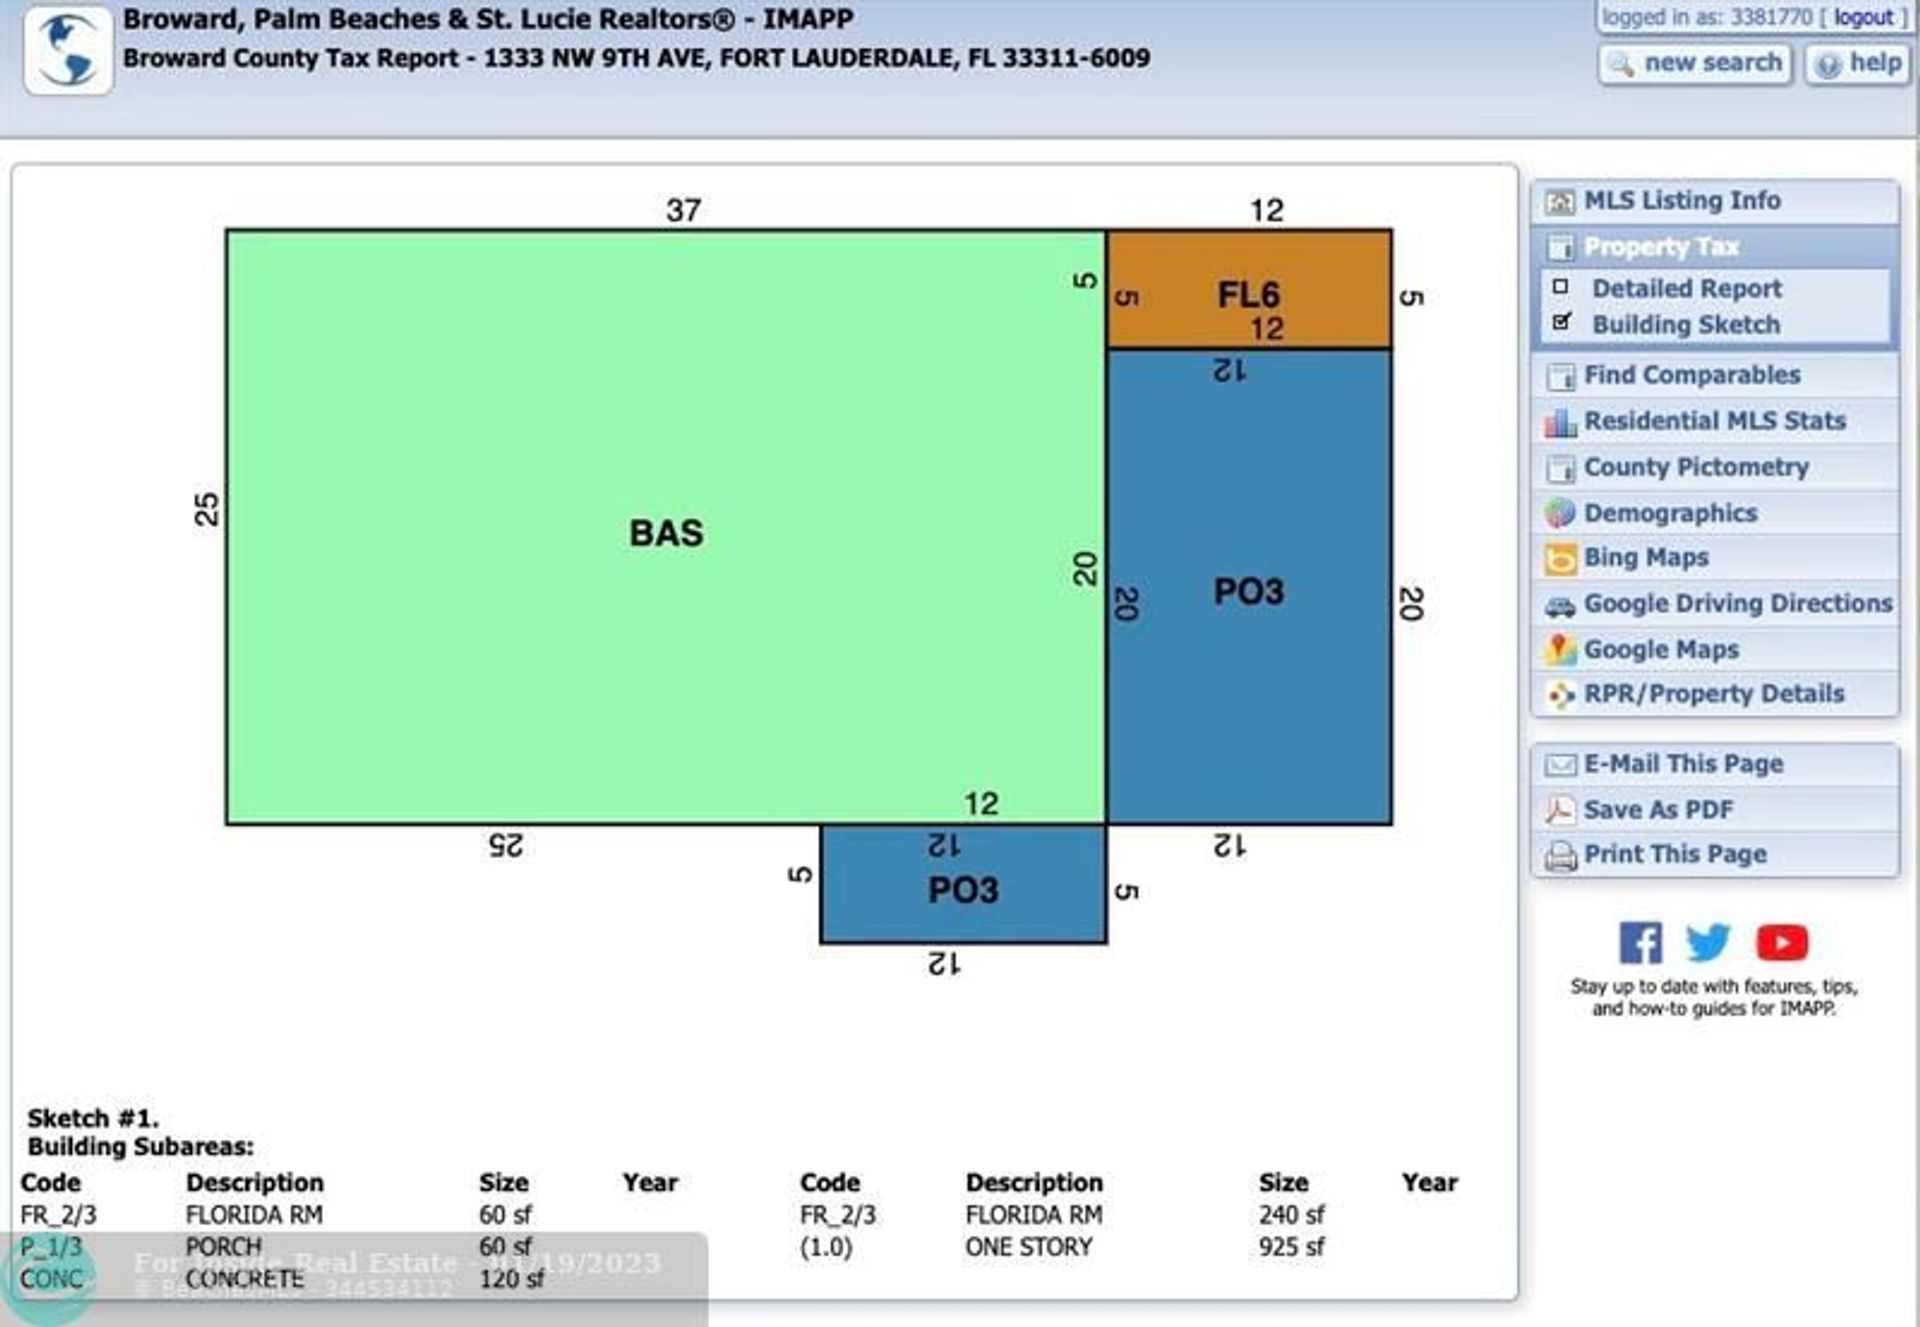
Task: Open Residential MLS Stats
Action: tap(1715, 421)
